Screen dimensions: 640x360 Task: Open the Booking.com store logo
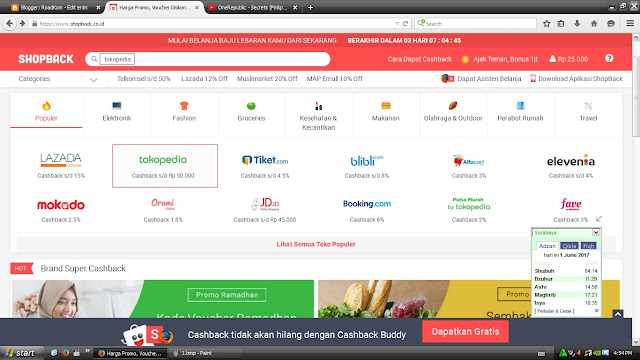[367, 204]
